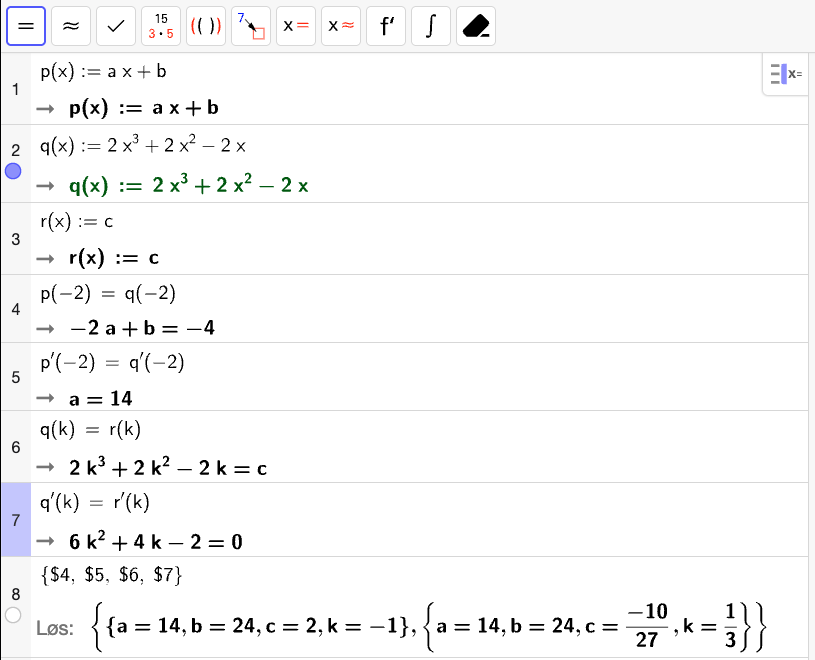Select the Expand parentheses tool

[206, 27]
